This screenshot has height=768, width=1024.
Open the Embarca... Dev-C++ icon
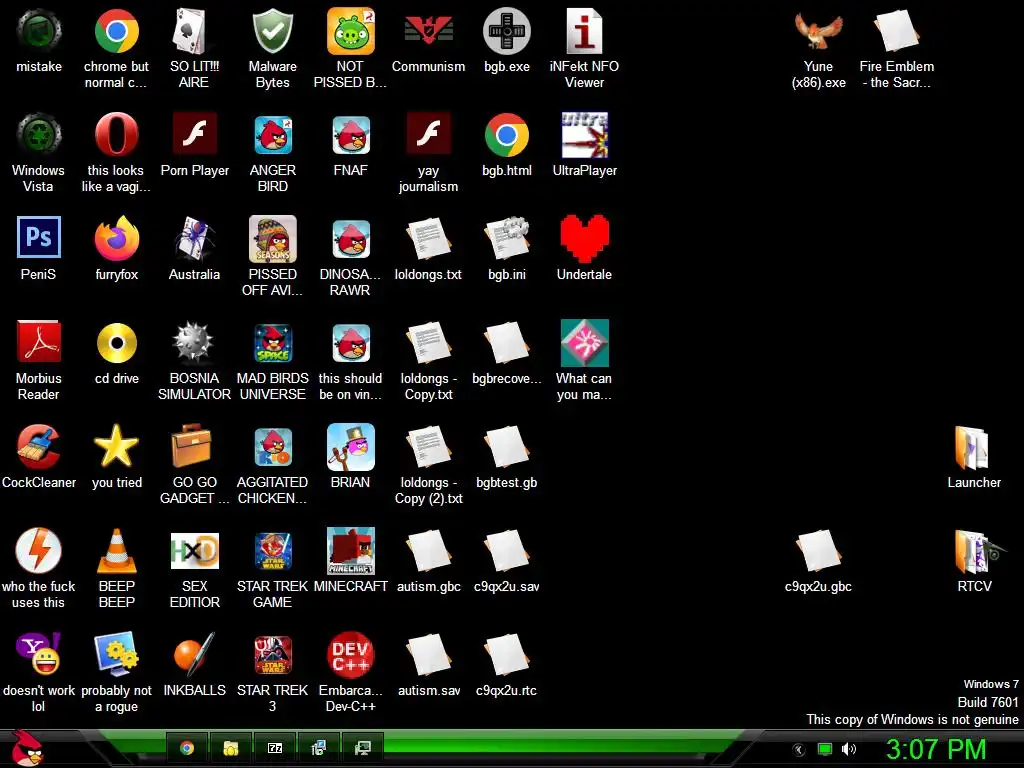[350, 654]
